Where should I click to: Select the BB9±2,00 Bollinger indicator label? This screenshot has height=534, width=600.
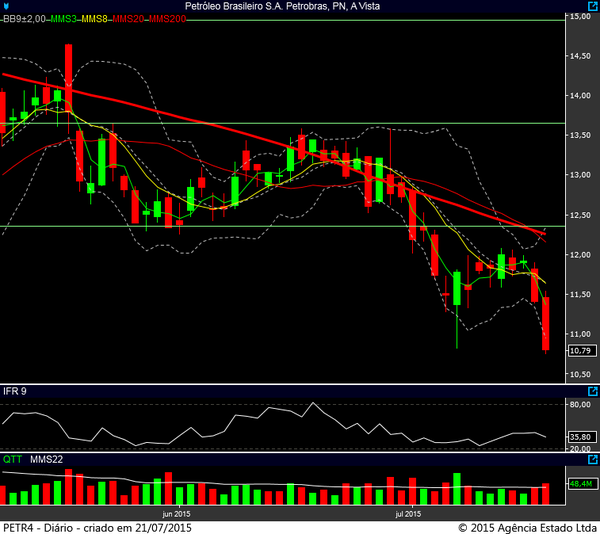pos(22,19)
